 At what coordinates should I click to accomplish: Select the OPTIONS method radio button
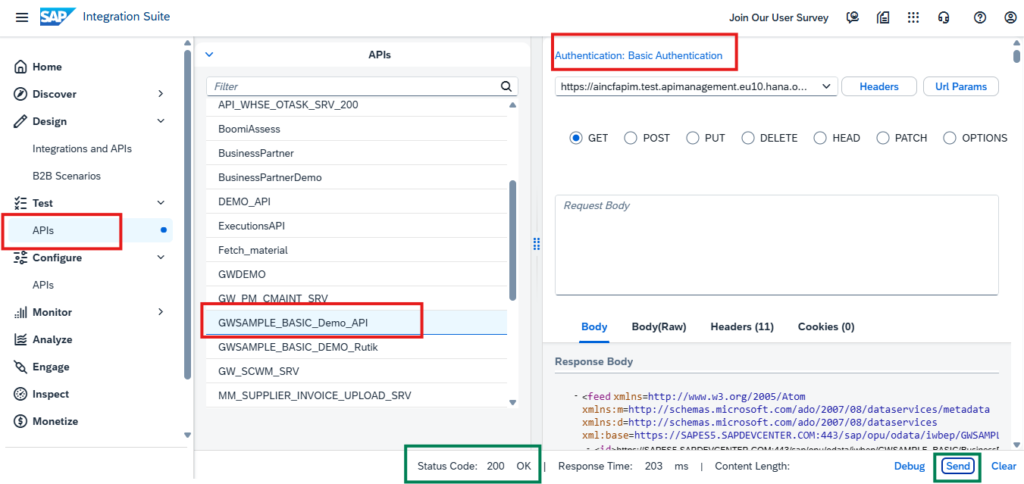coord(950,138)
